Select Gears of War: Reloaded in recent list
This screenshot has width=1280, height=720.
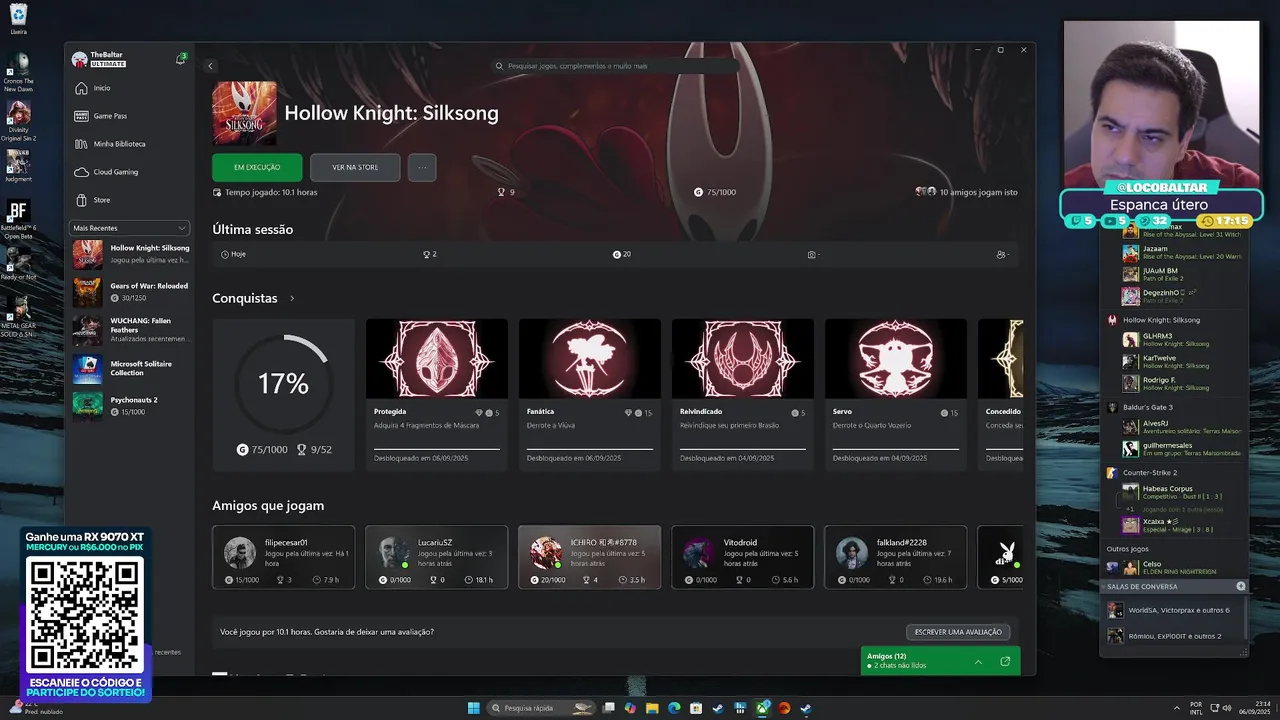129,292
